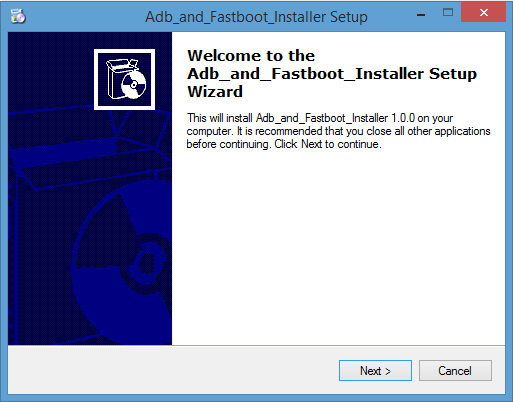The width and height of the screenshot is (513, 402).
Task: Click the empty white area below the description
Action: [338, 247]
